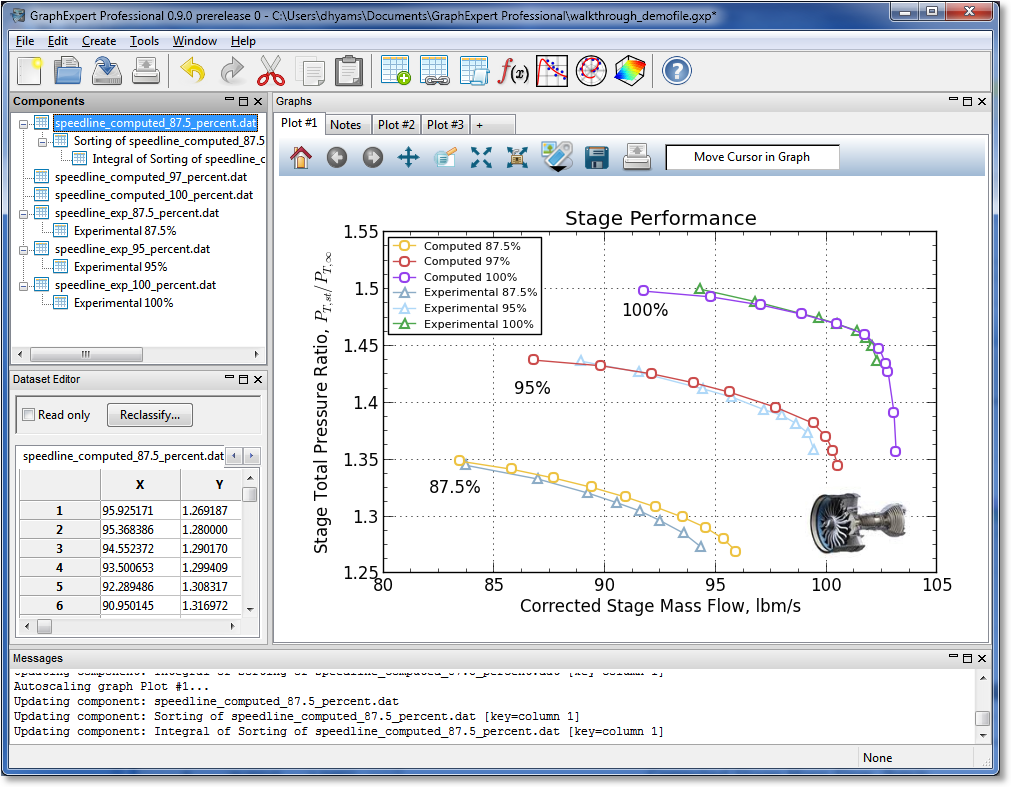Create a 2D XY graph

pyautogui.click(x=552, y=71)
